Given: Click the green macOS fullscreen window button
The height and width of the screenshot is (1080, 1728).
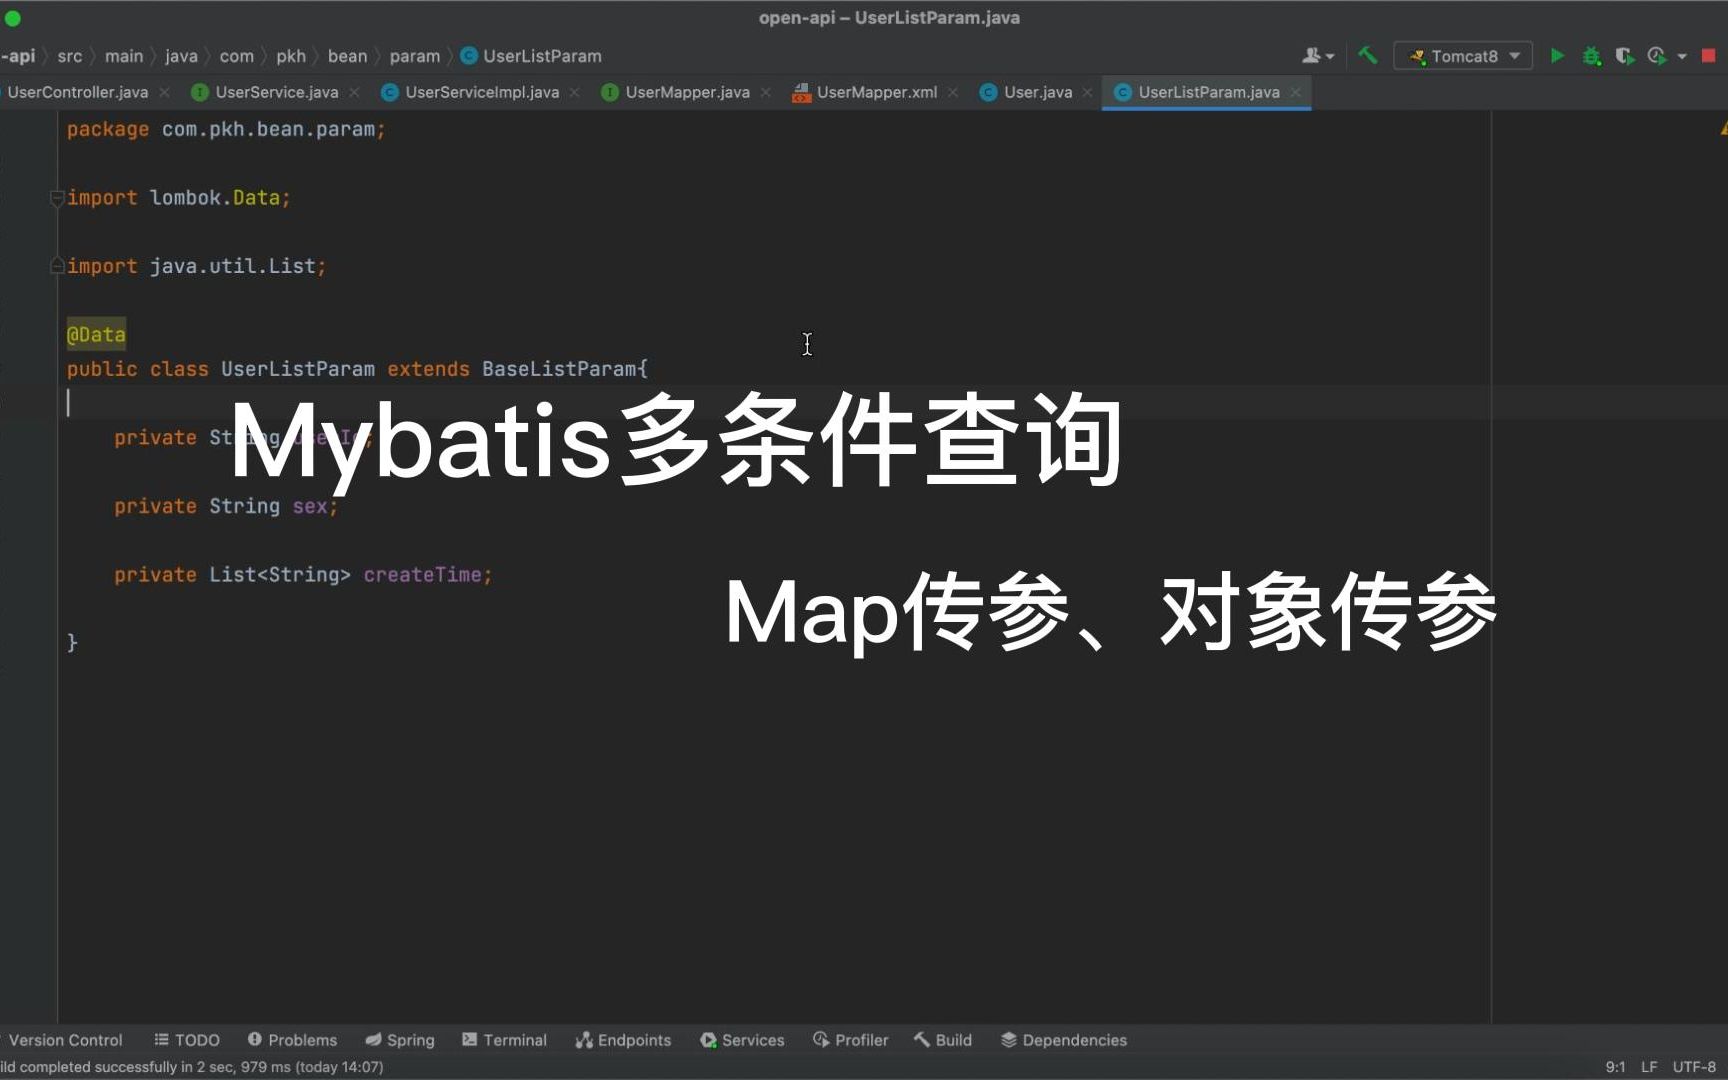Looking at the screenshot, I should [13, 18].
